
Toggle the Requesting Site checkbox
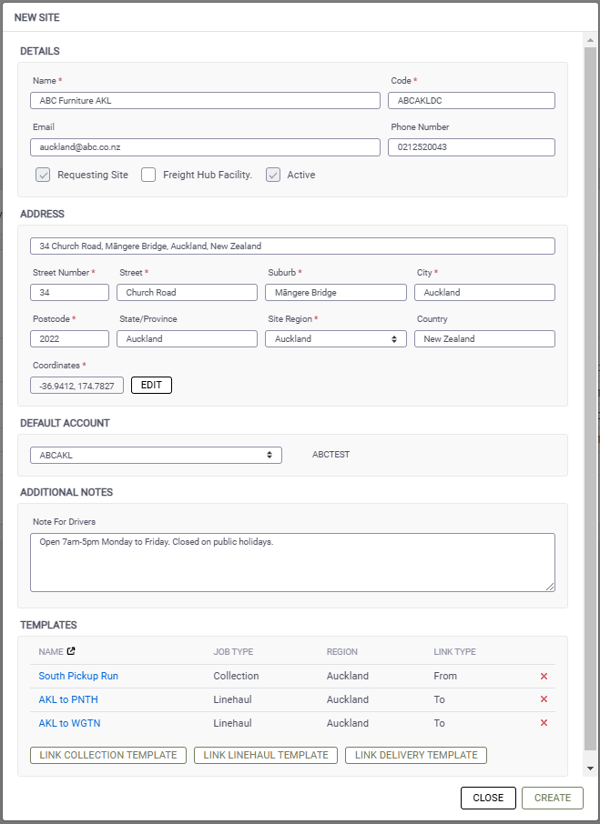[43, 175]
